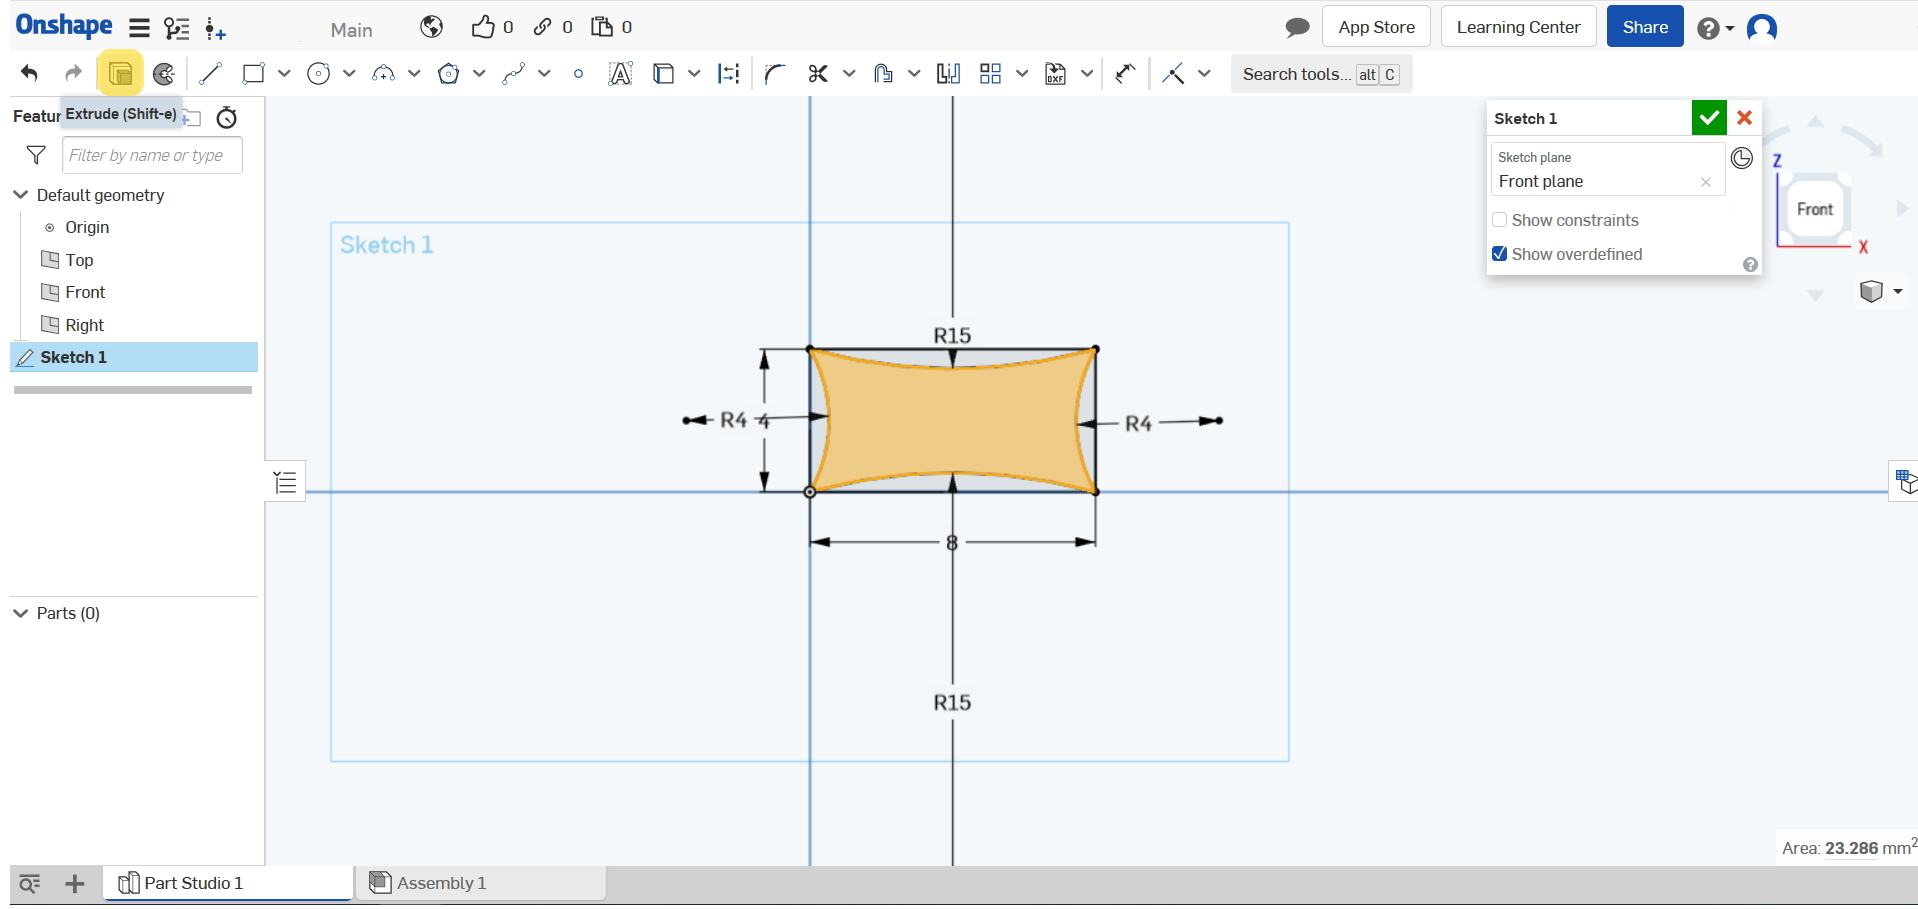Select the Line sketch tool

[210, 74]
